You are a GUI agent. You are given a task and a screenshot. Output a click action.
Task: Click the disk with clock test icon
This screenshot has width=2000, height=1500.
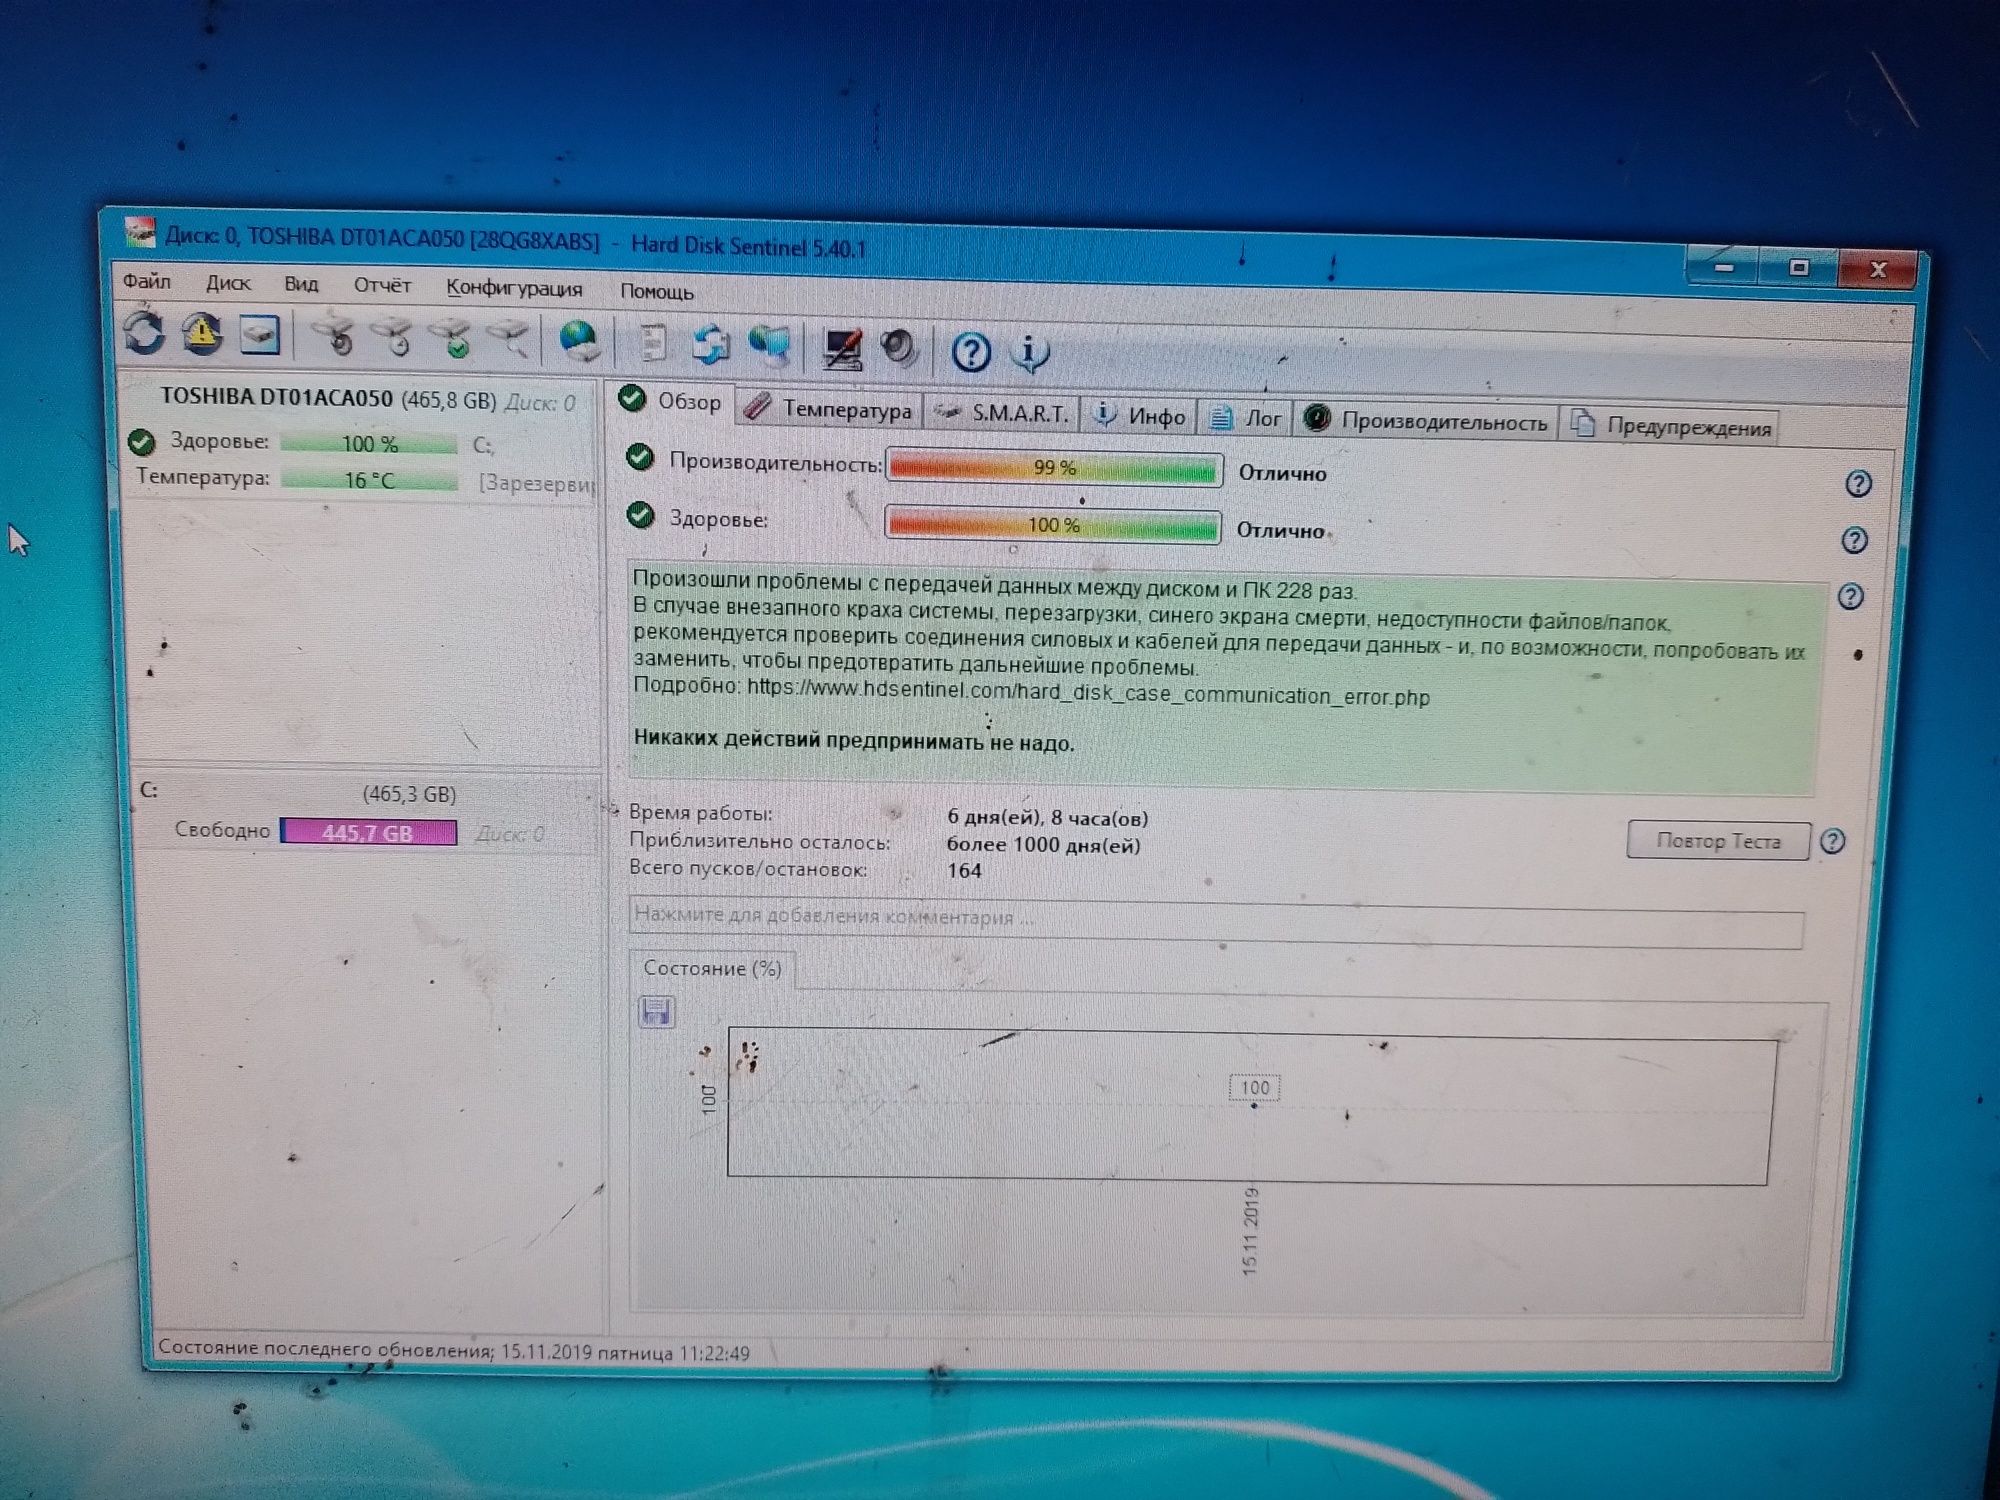coord(394,339)
